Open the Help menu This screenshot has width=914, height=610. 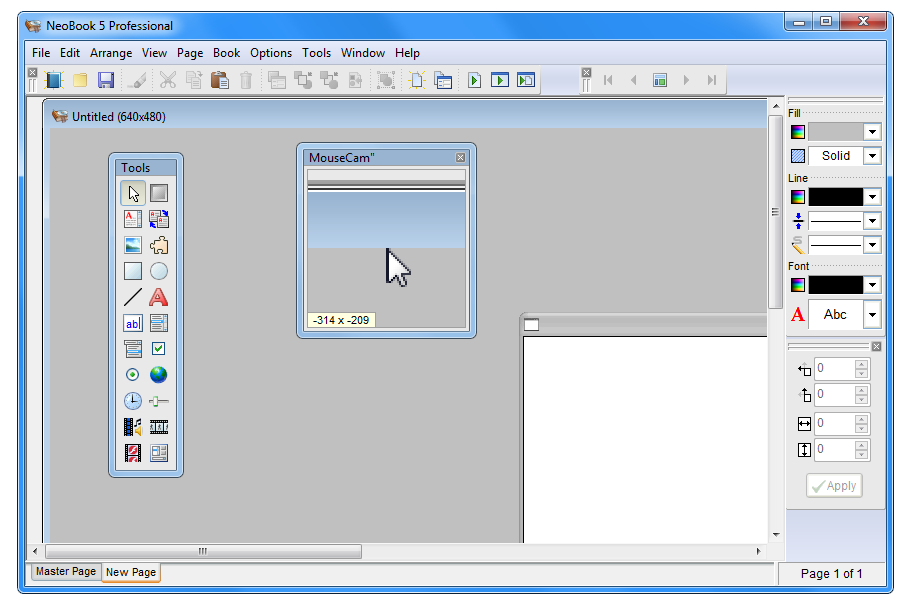coord(407,53)
